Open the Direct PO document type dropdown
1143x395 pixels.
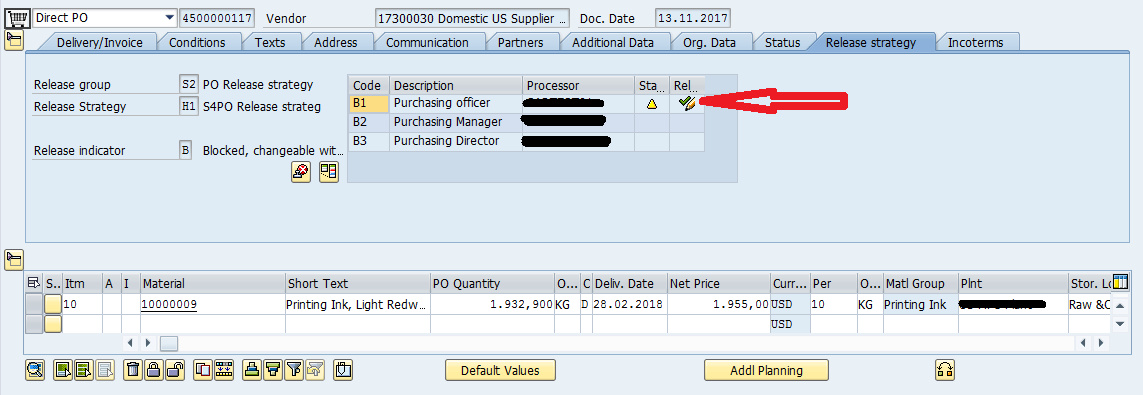170,17
